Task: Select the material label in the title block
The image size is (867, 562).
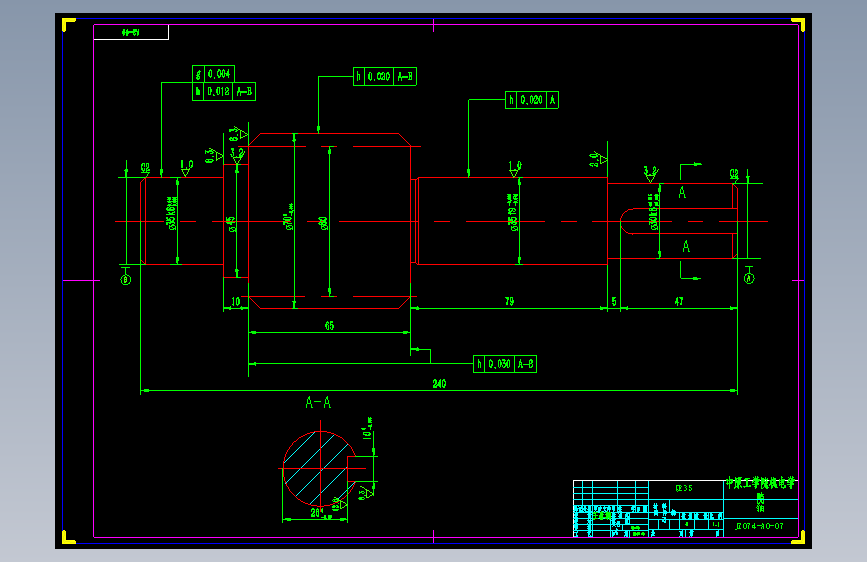Action: pos(684,488)
